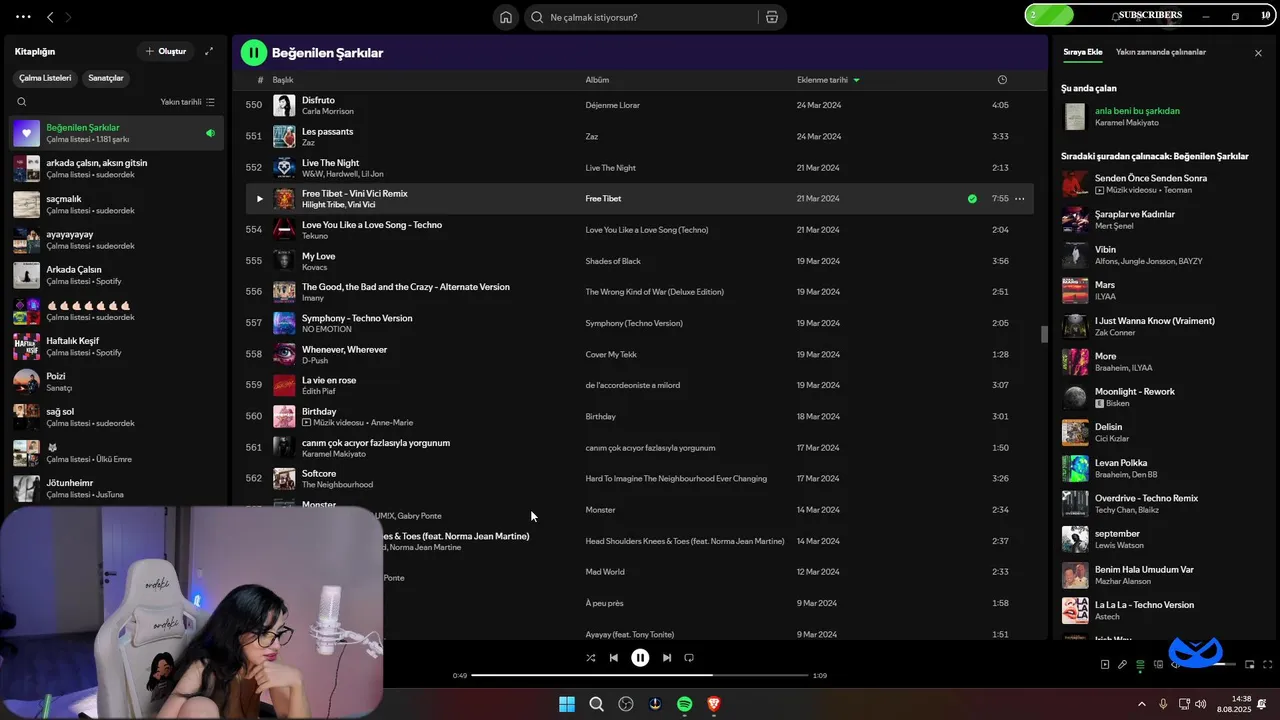Open The Neighbourhood artist link
This screenshot has width=1280, height=720.
[337, 485]
